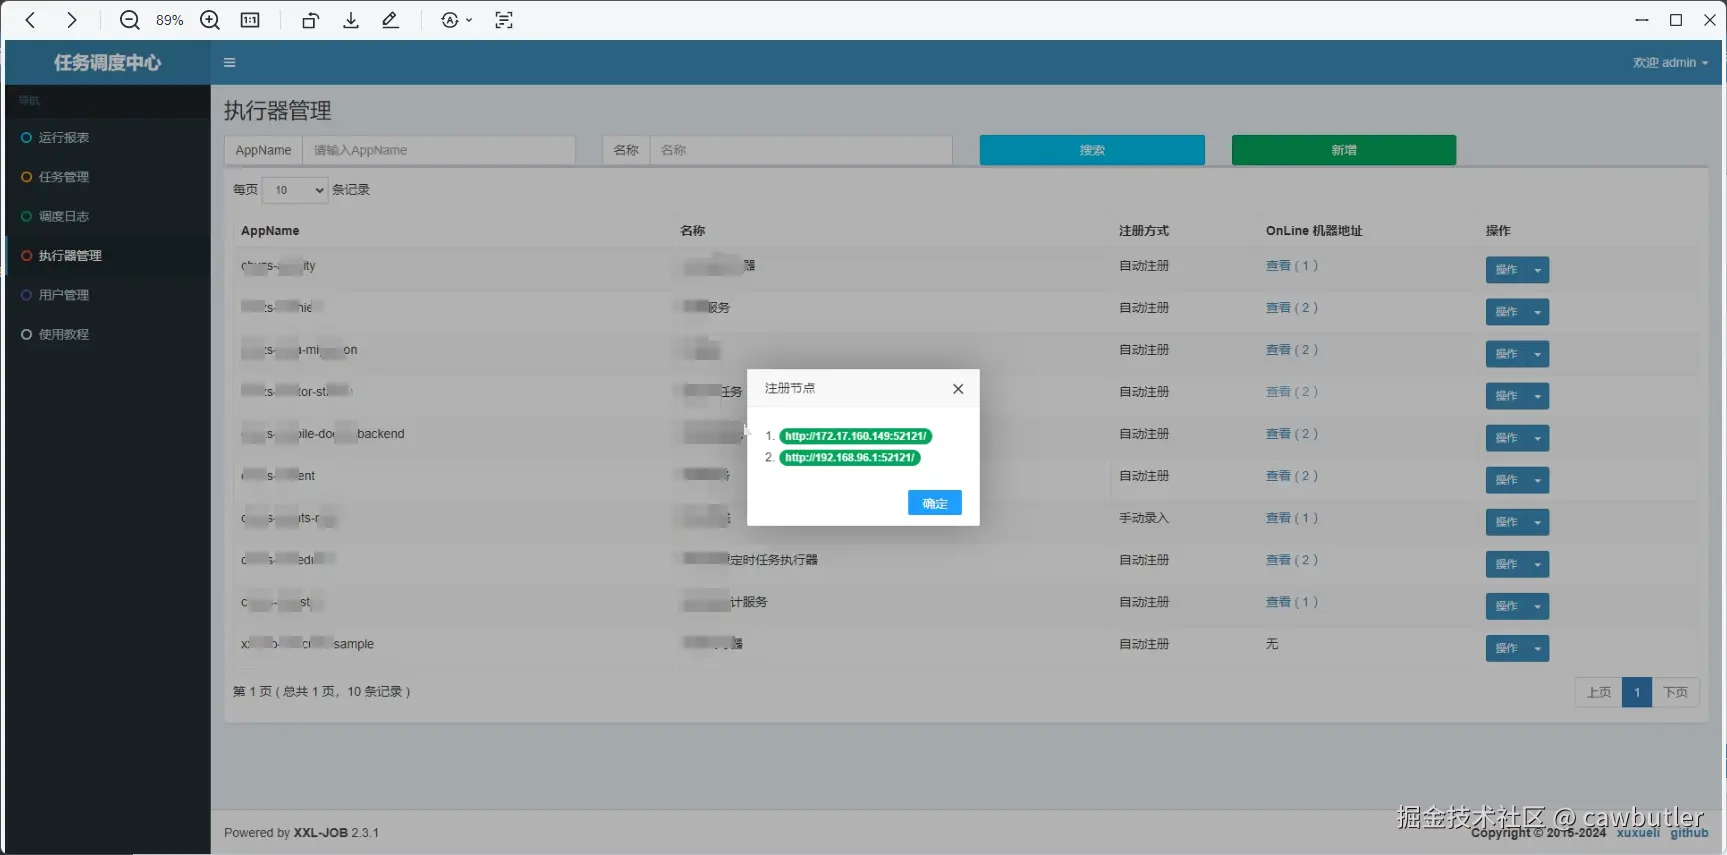Image resolution: width=1727 pixels, height=855 pixels.
Task: Click 查看(1) in 计服务 row
Action: [x=1292, y=602]
